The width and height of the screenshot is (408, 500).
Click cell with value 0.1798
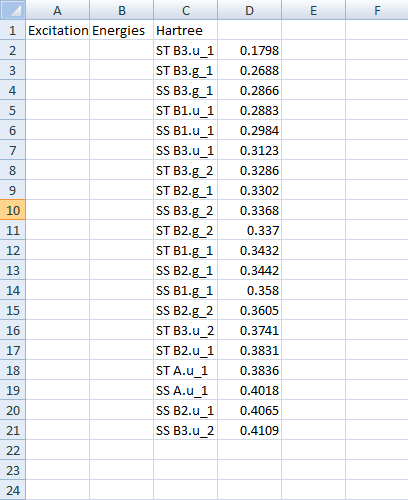tap(249, 50)
